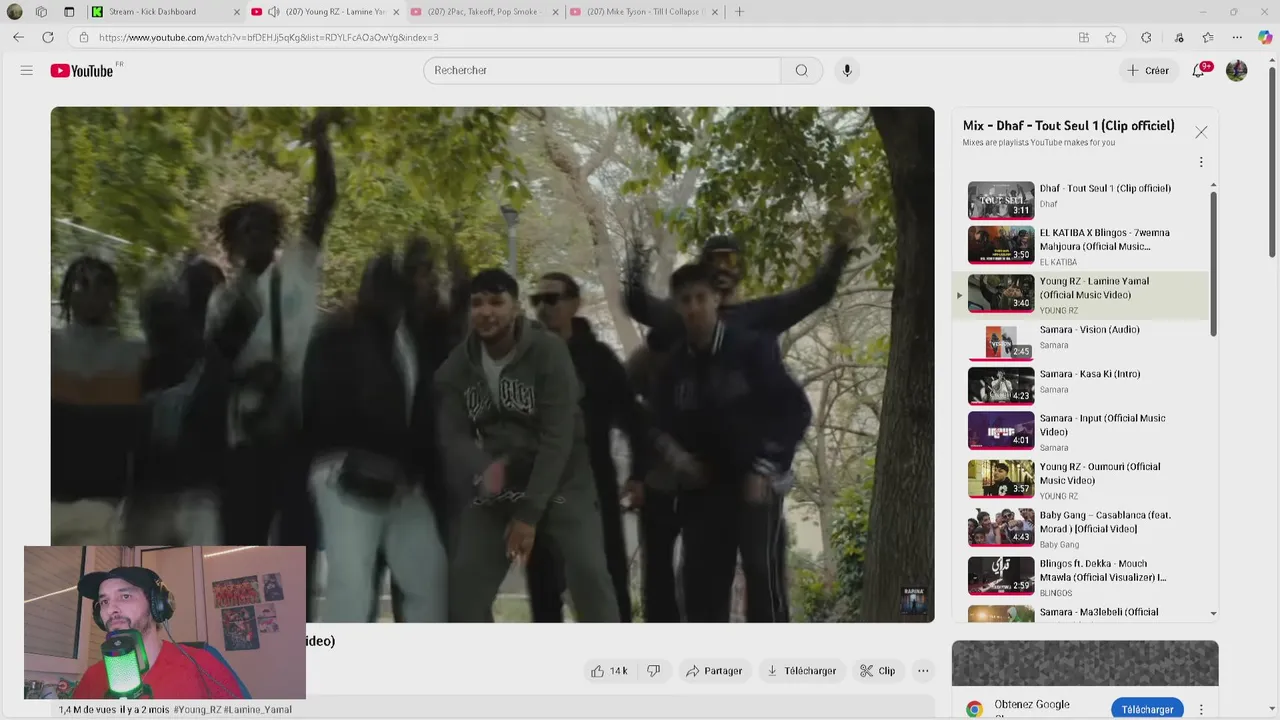Open the ad options three-dot menu

coord(1201,709)
